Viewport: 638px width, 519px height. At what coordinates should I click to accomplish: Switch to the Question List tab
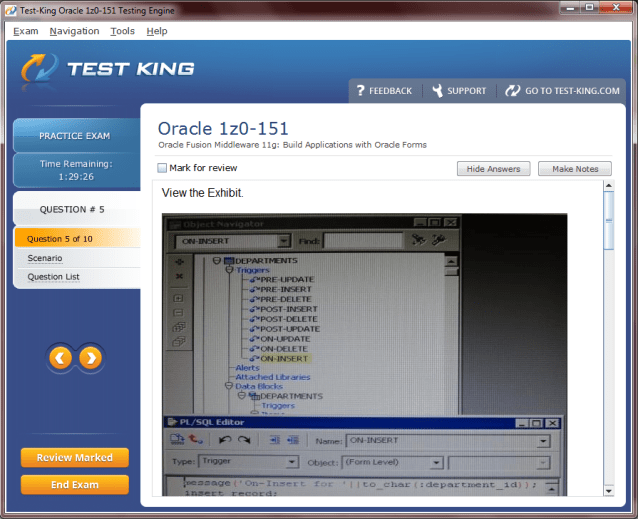click(53, 277)
